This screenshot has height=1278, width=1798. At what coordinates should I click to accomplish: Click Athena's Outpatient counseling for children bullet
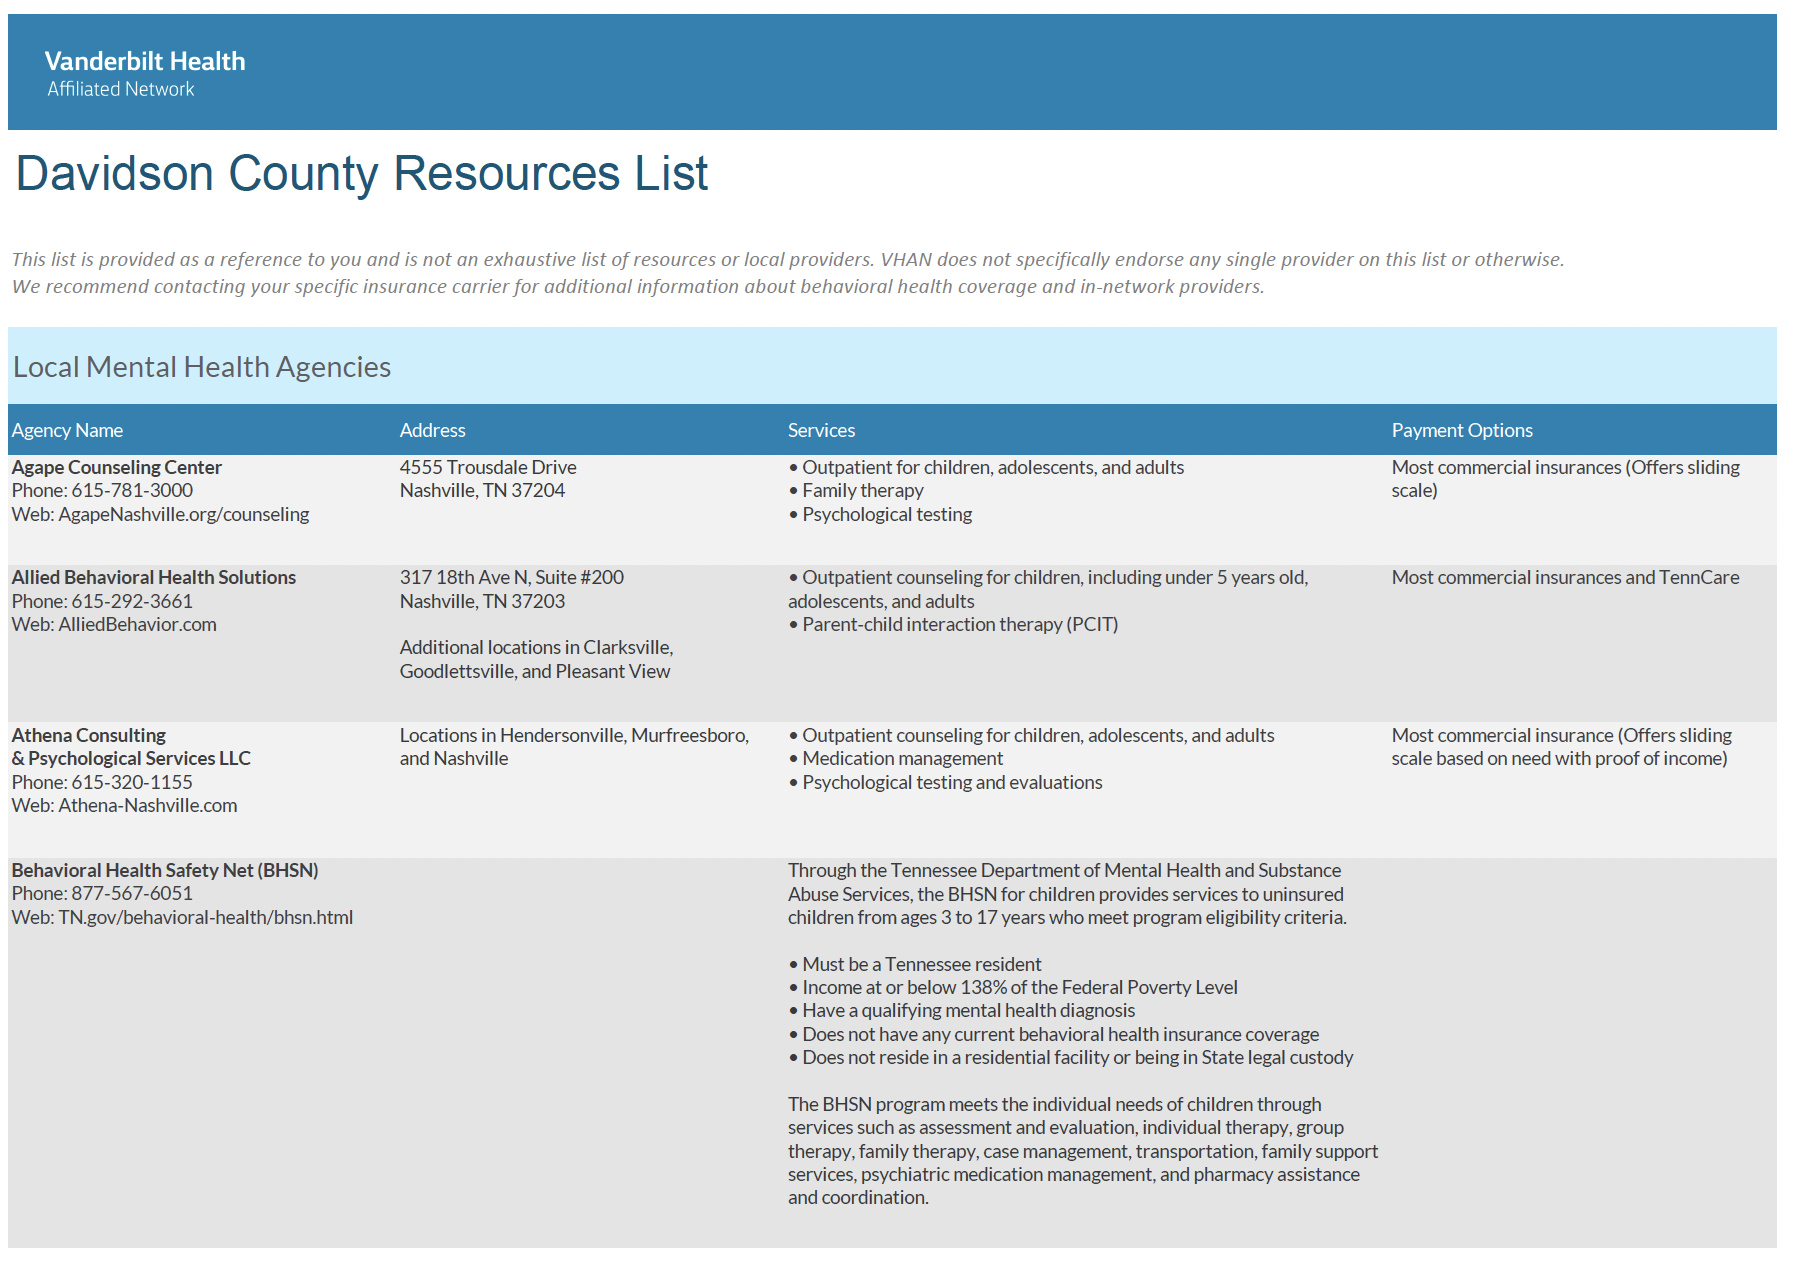(1031, 735)
